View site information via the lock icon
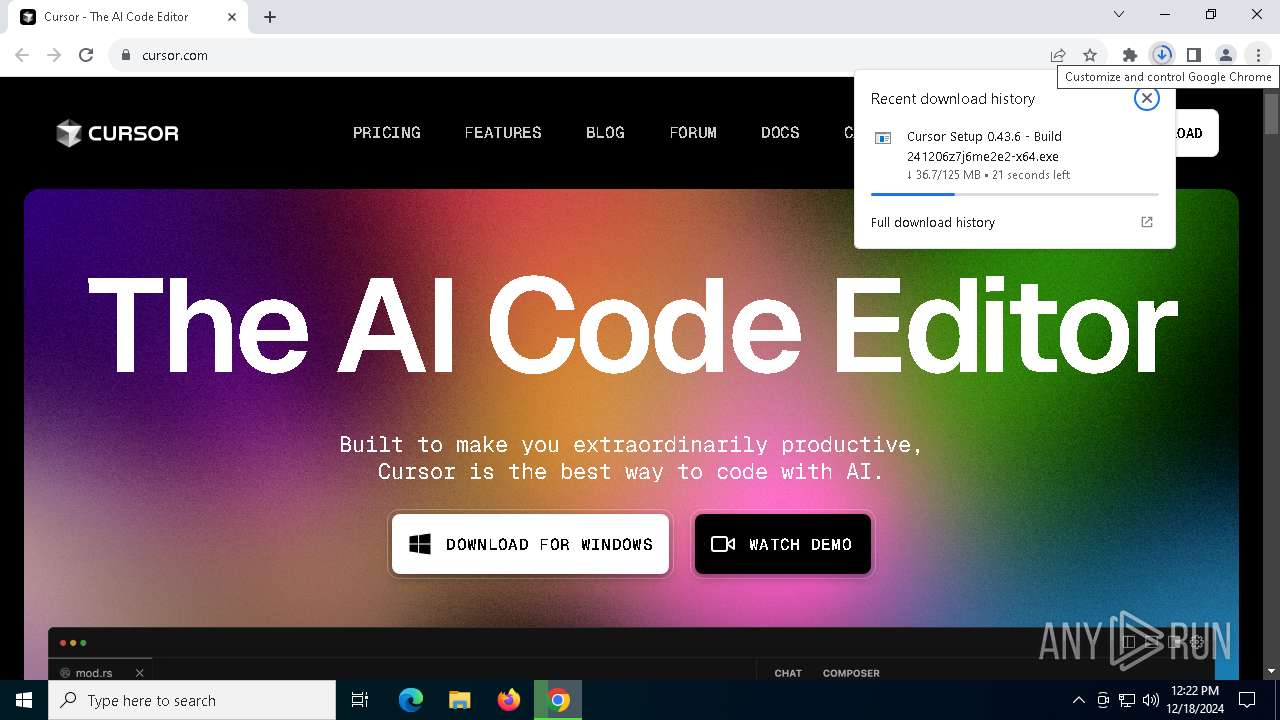Image resolution: width=1280 pixels, height=720 pixels. pos(126,55)
